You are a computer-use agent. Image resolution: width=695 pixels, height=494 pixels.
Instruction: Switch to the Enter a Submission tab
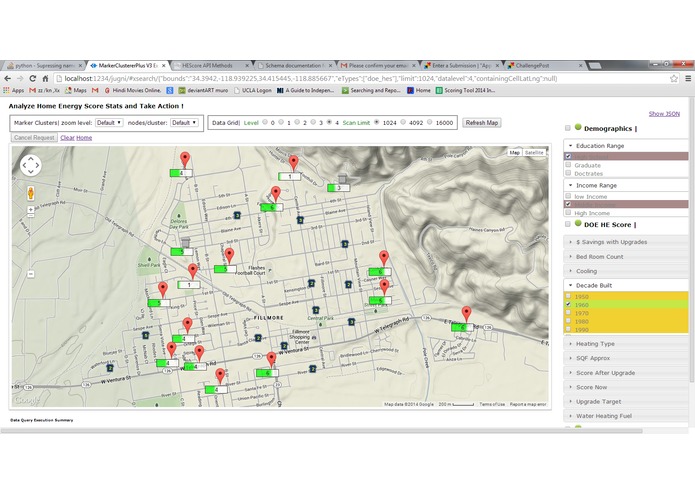point(461,65)
